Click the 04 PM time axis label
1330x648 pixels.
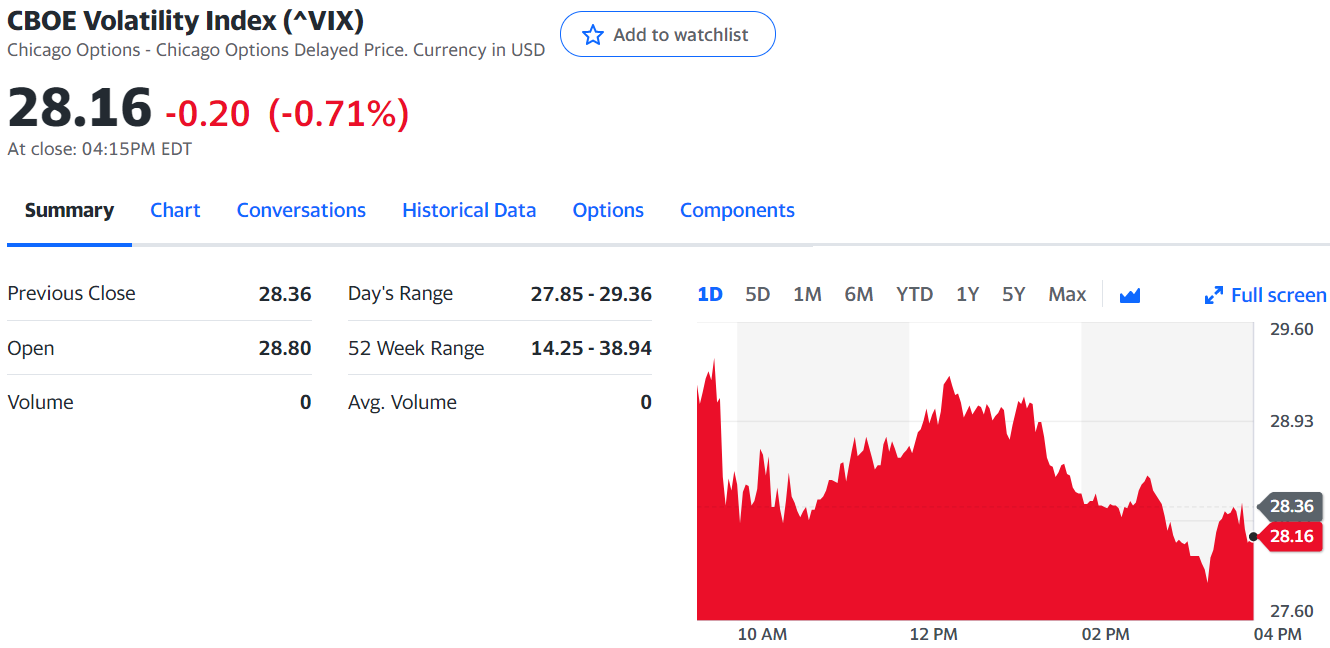[1278, 634]
